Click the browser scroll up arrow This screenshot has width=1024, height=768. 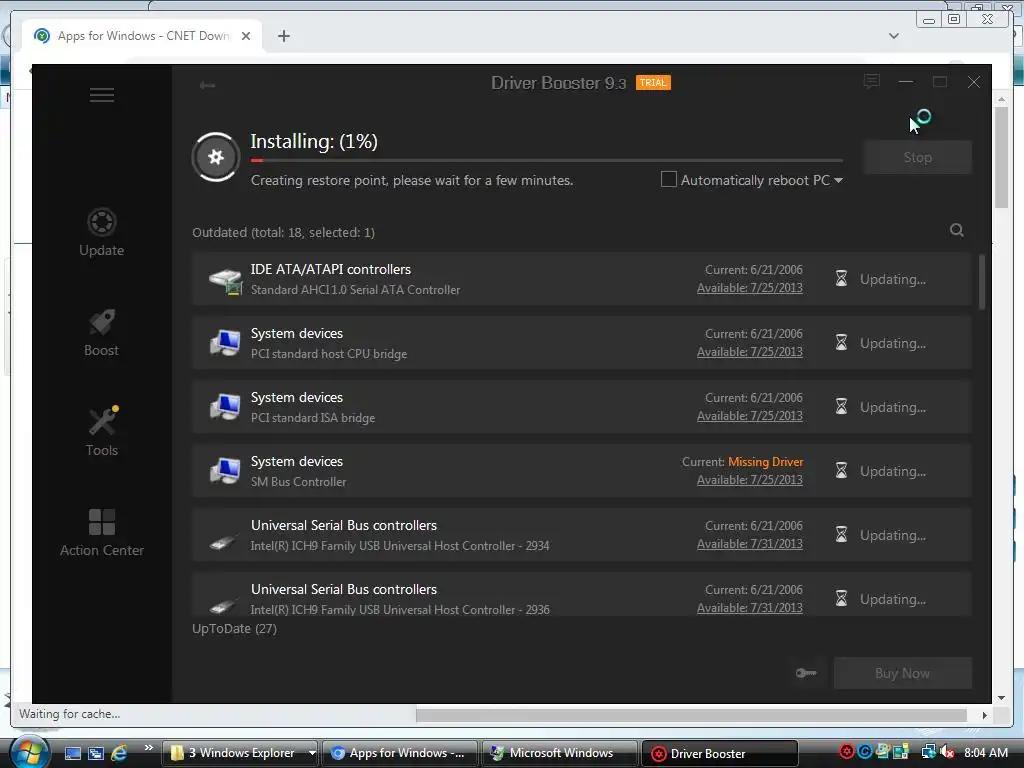(x=1001, y=99)
